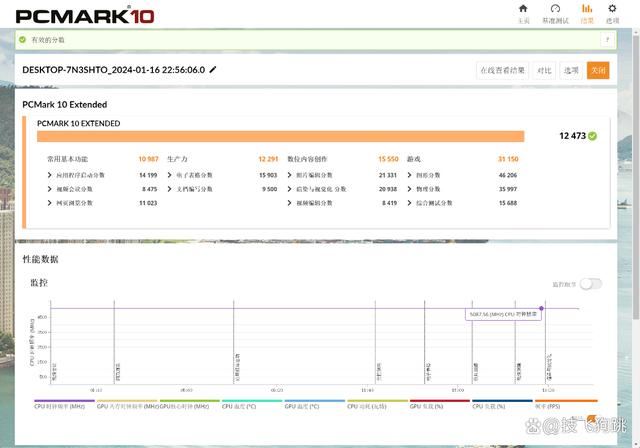Click result name DESKTOP-7N3SHTO_2024-01-16 22:56:06.0
Viewport: 640px width, 448px height.
[x=113, y=70]
